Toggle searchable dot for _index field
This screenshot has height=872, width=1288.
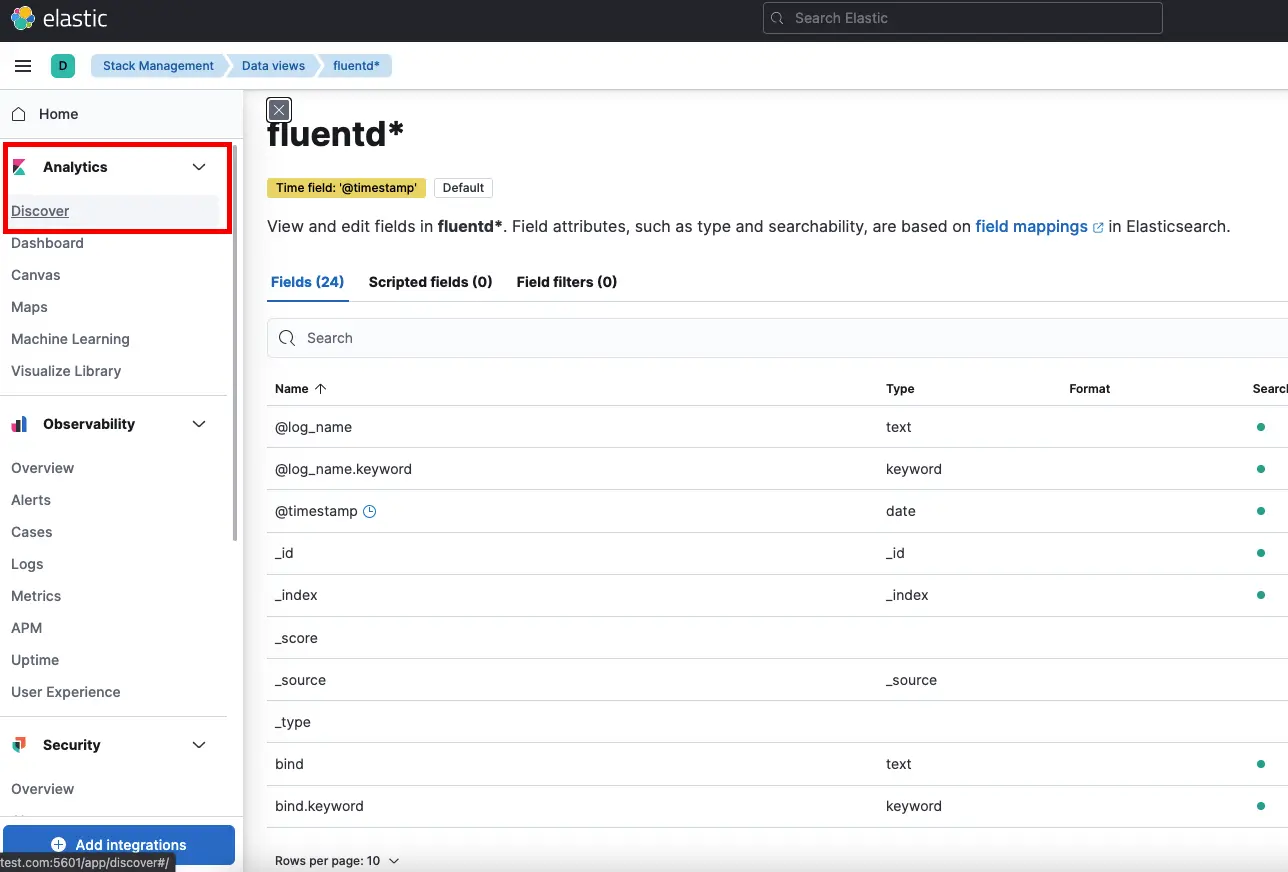[x=1262, y=595]
